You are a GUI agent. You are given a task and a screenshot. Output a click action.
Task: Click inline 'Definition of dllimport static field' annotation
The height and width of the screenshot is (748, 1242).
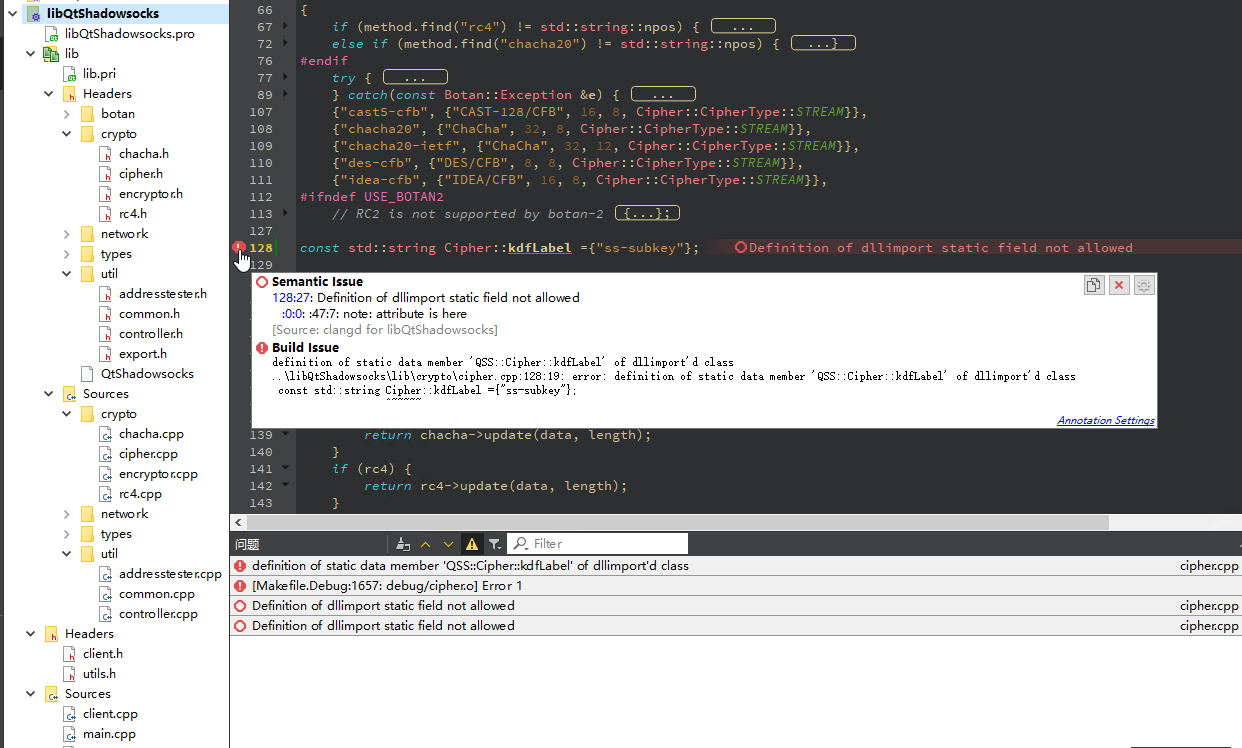click(x=933, y=248)
